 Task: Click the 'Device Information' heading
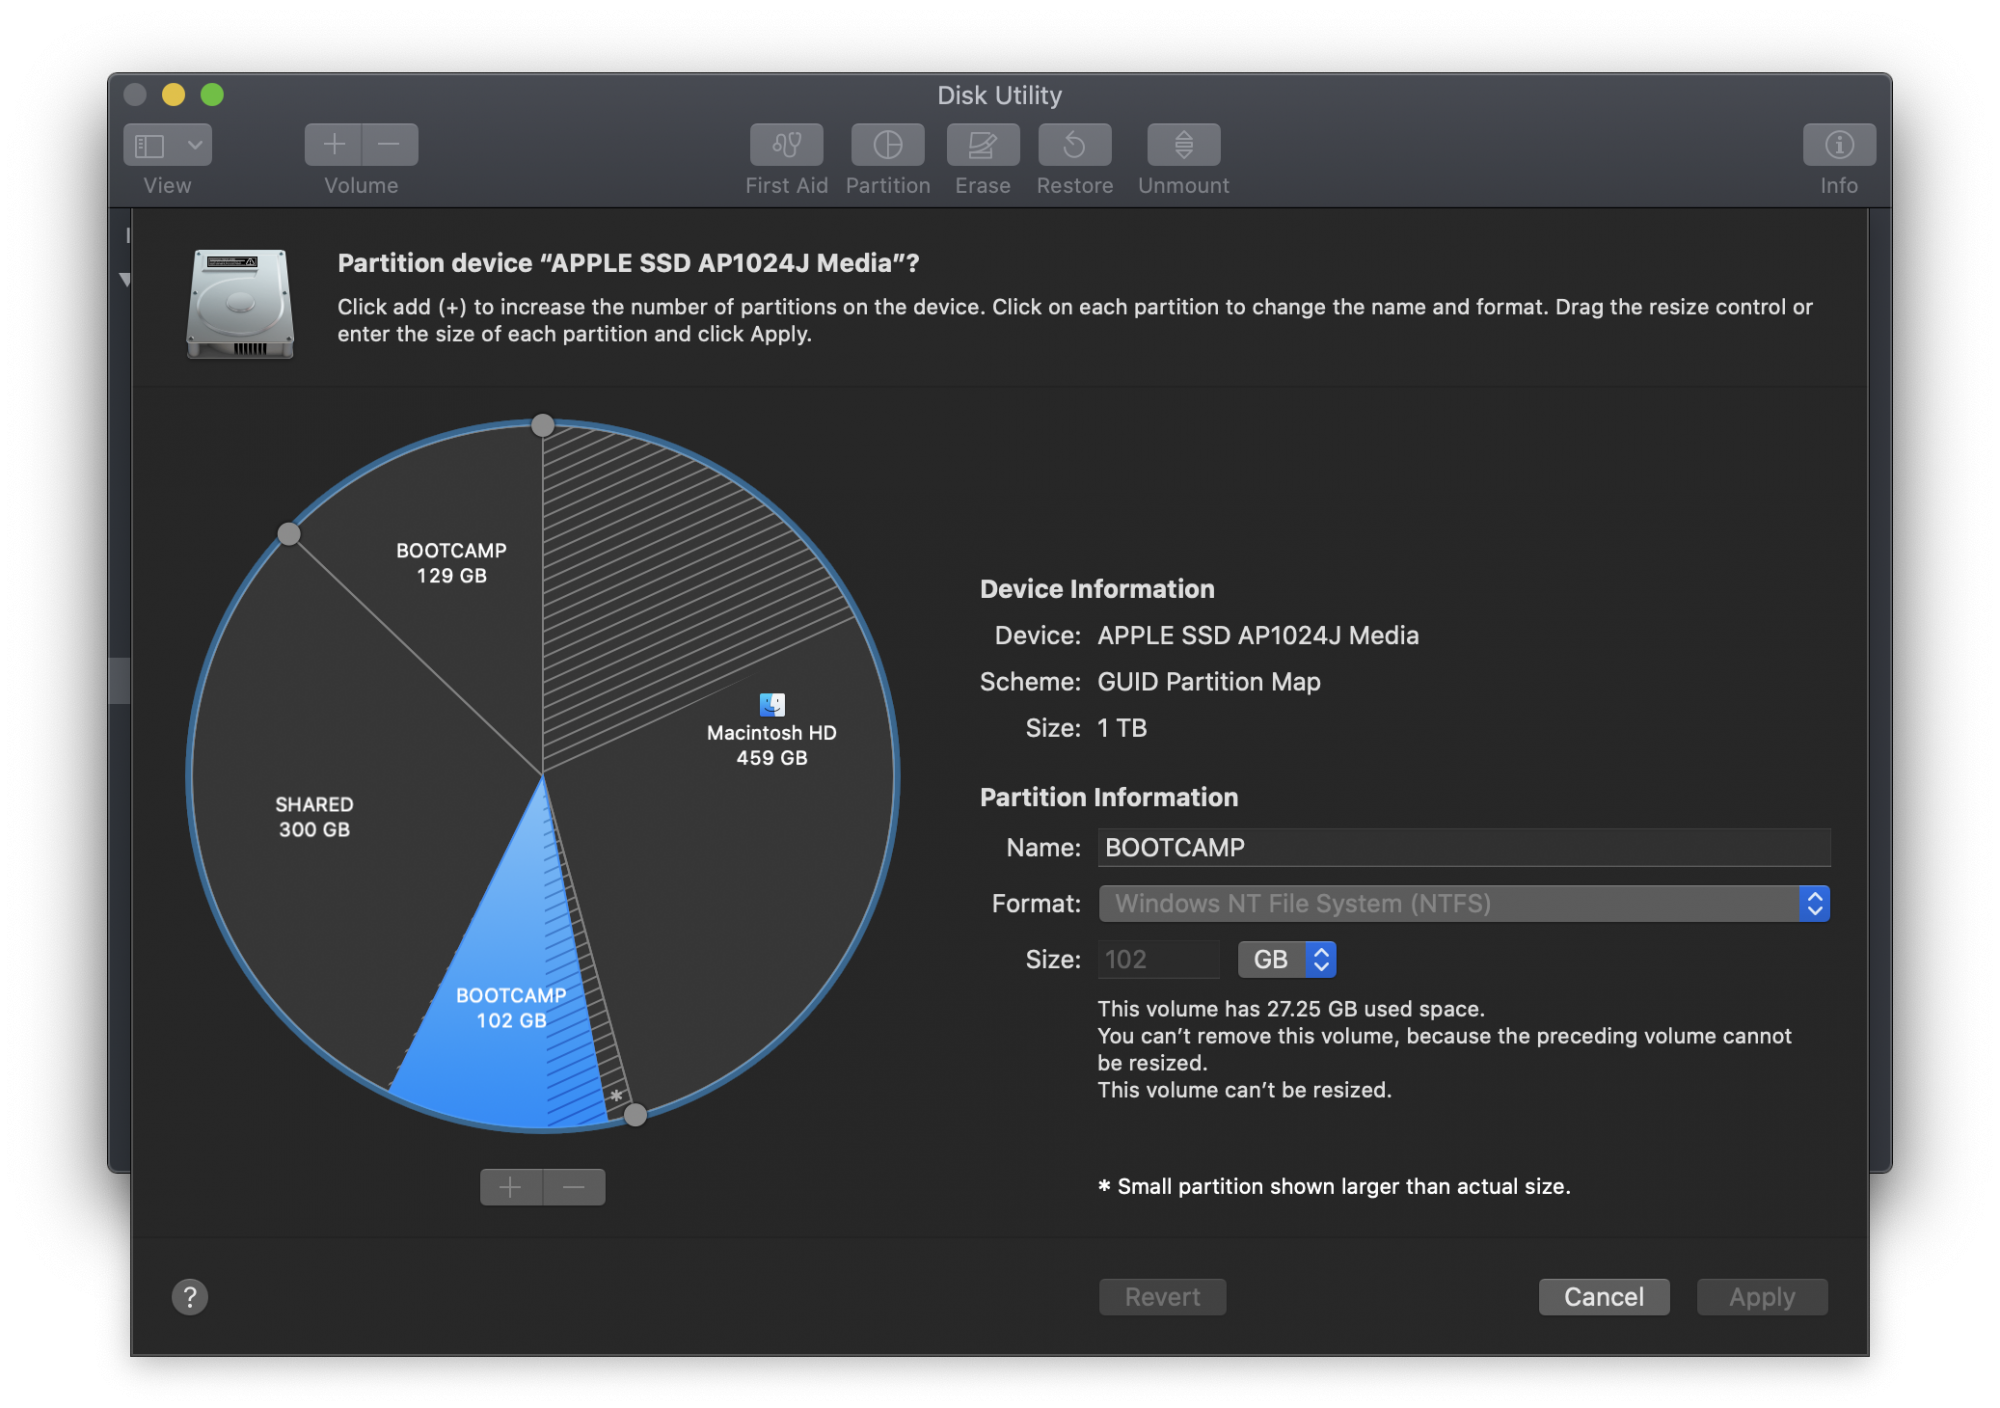click(x=1097, y=588)
